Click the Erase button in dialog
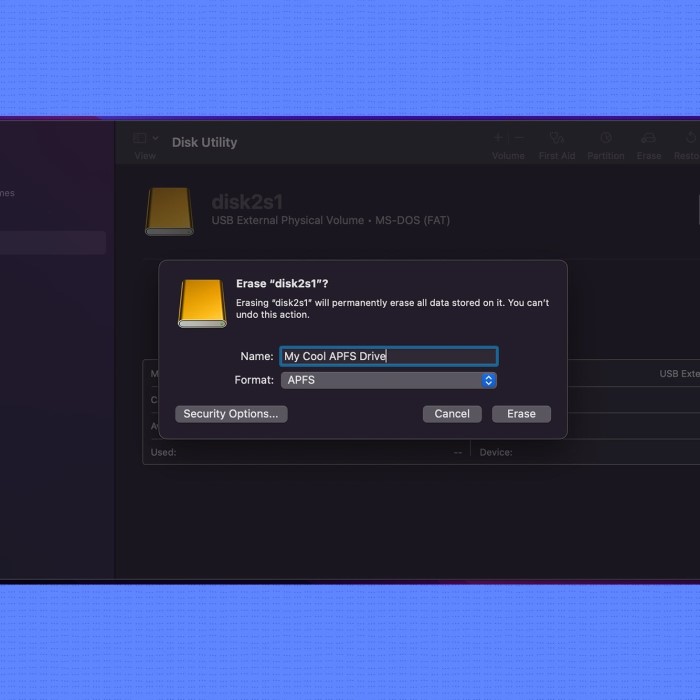The image size is (700, 700). click(x=521, y=414)
